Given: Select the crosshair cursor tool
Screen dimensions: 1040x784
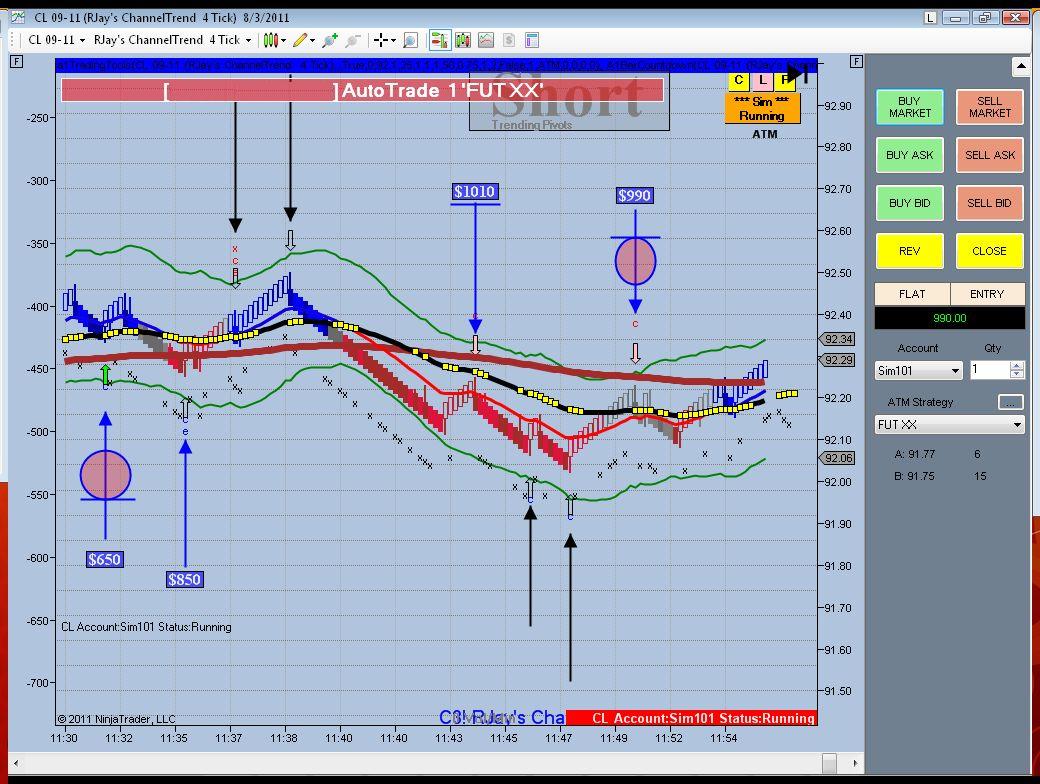Looking at the screenshot, I should click(381, 40).
